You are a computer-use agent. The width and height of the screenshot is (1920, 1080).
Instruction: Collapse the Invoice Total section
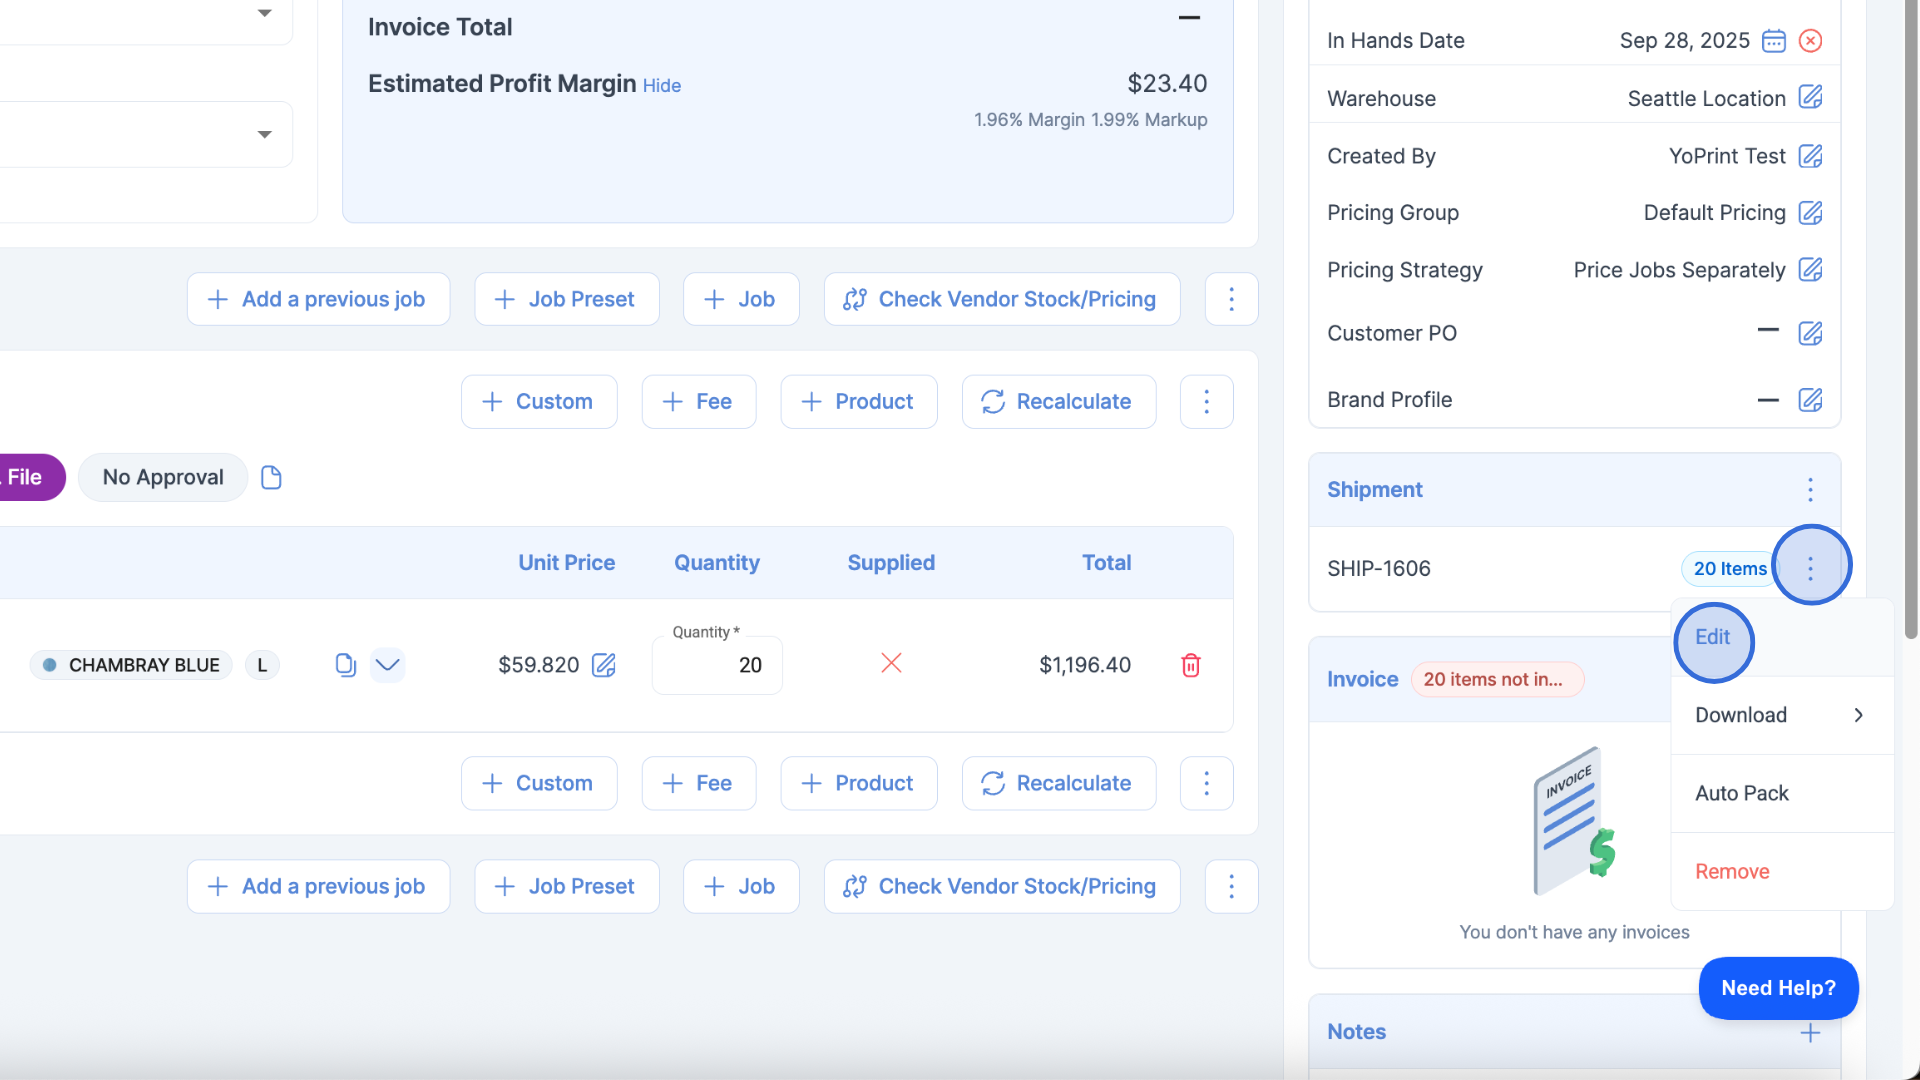(1189, 18)
